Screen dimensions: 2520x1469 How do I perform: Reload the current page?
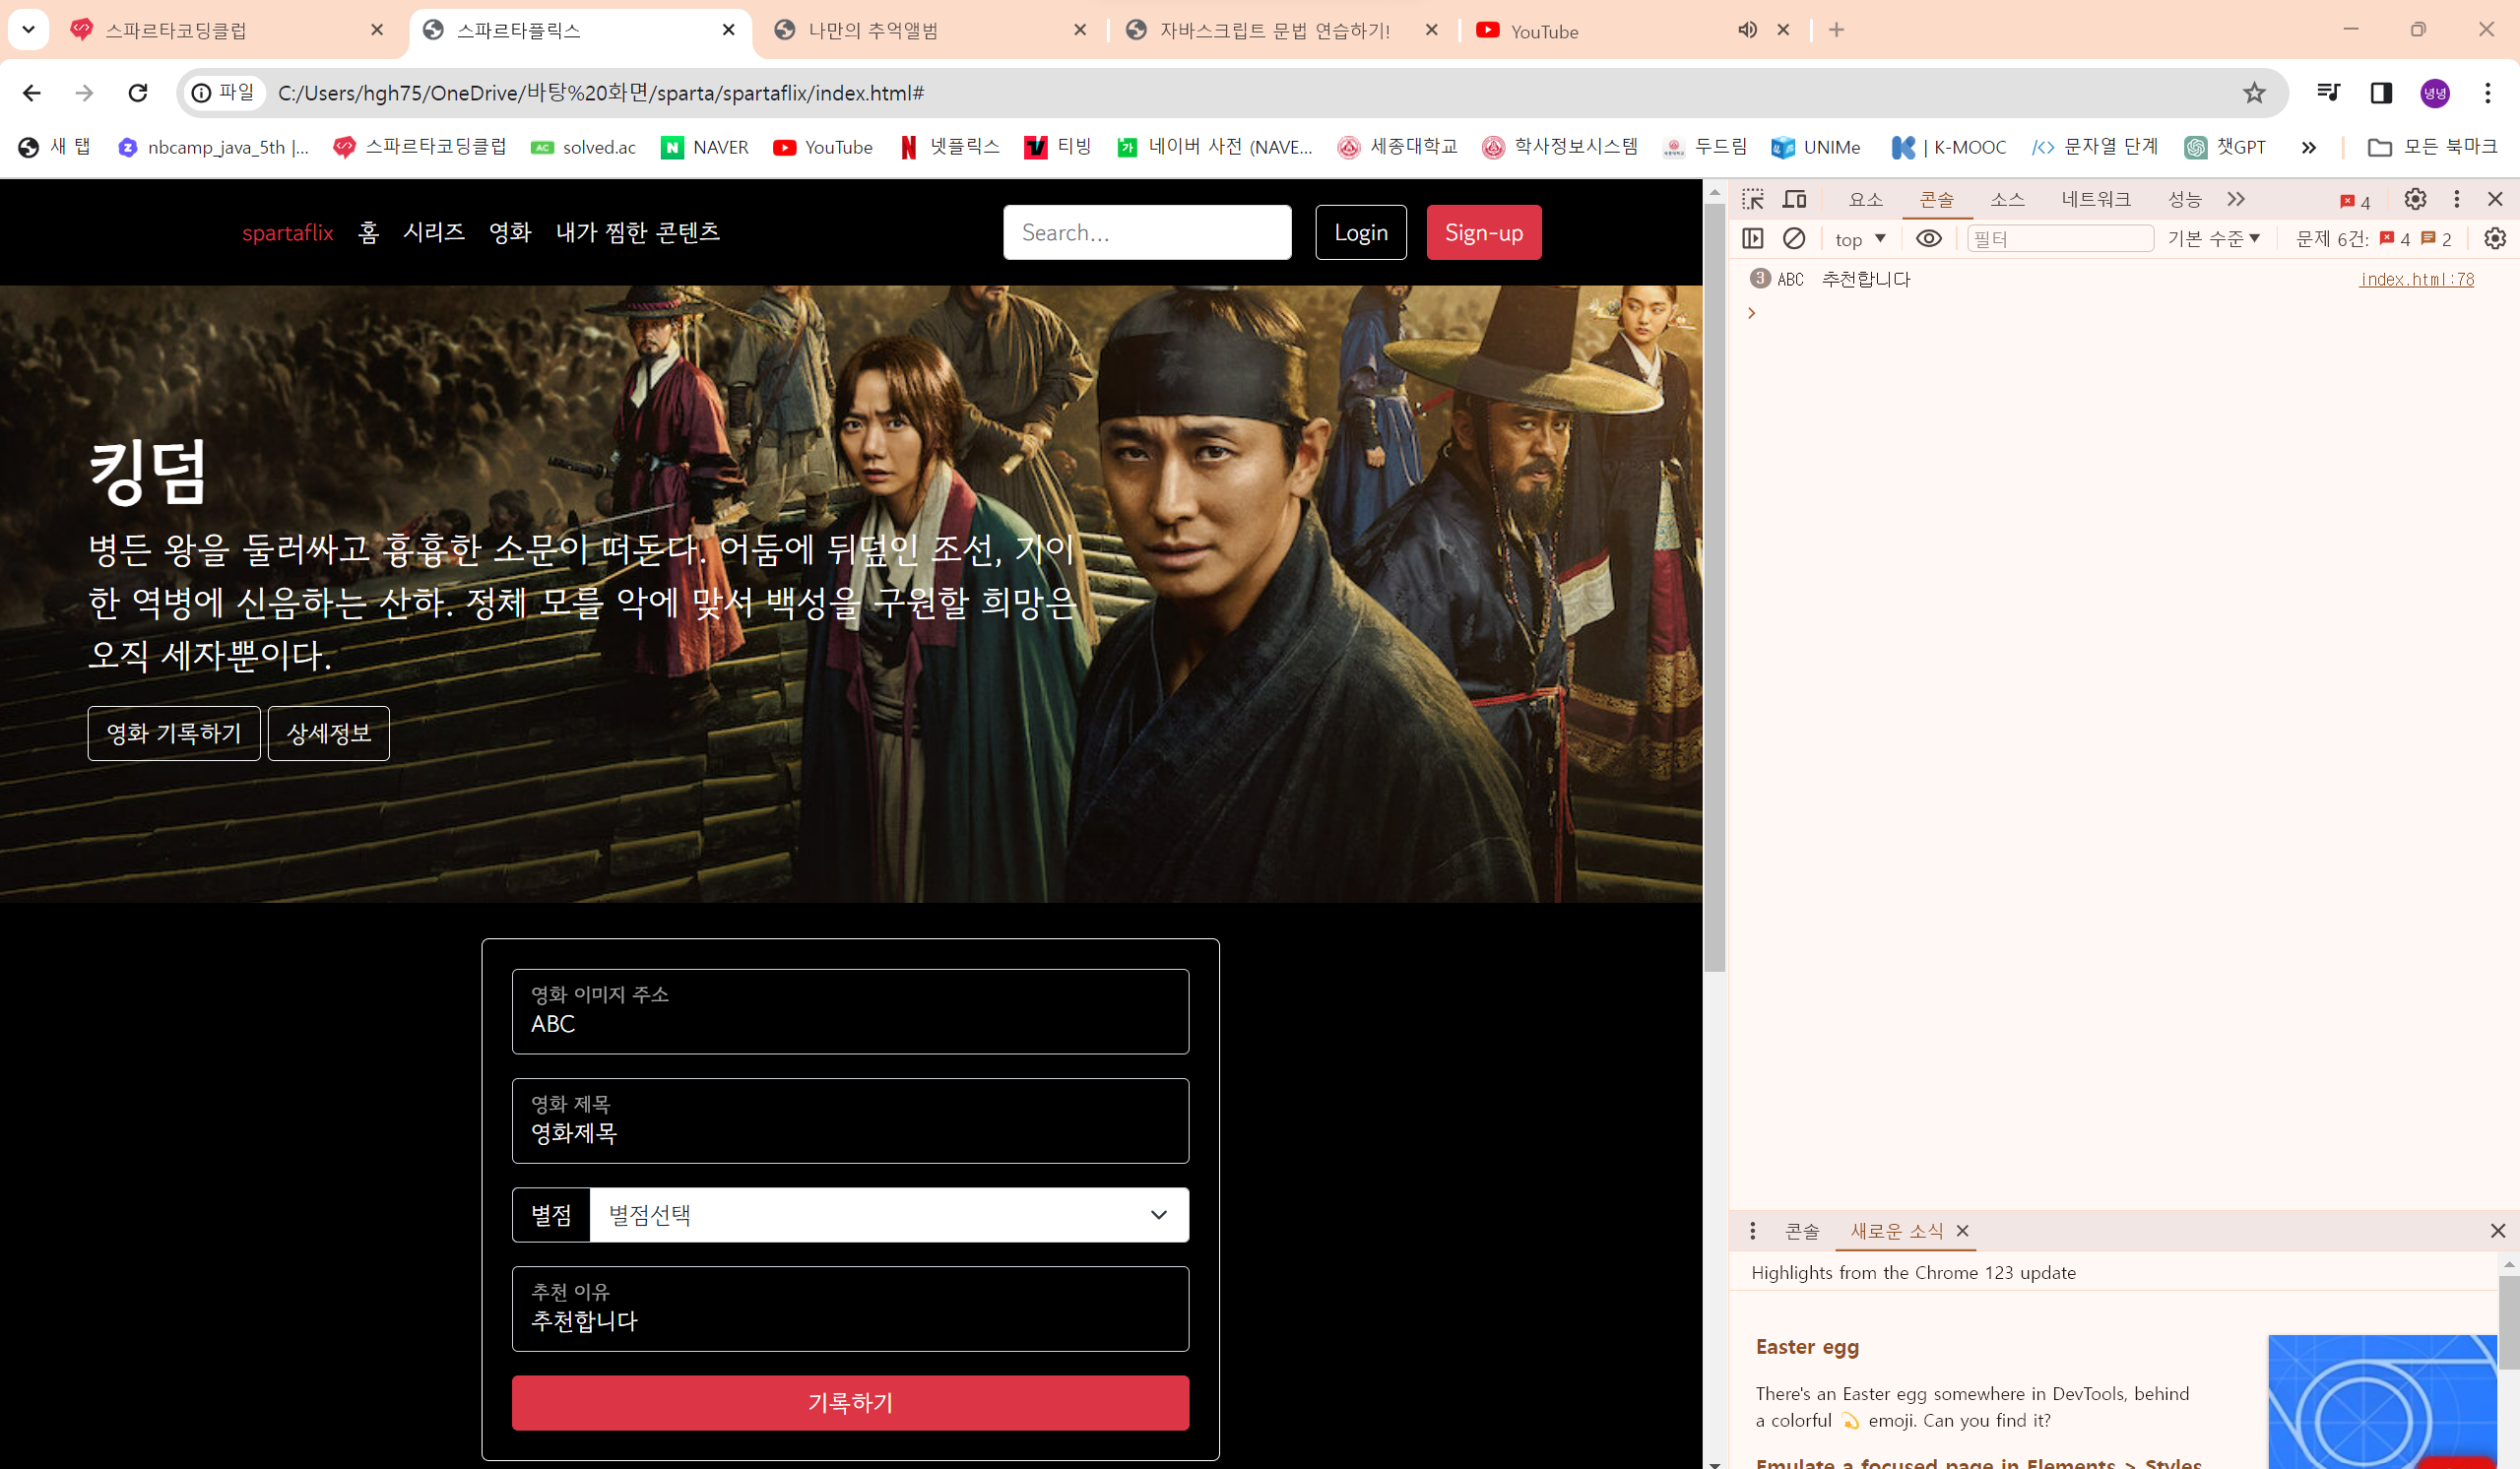point(138,93)
